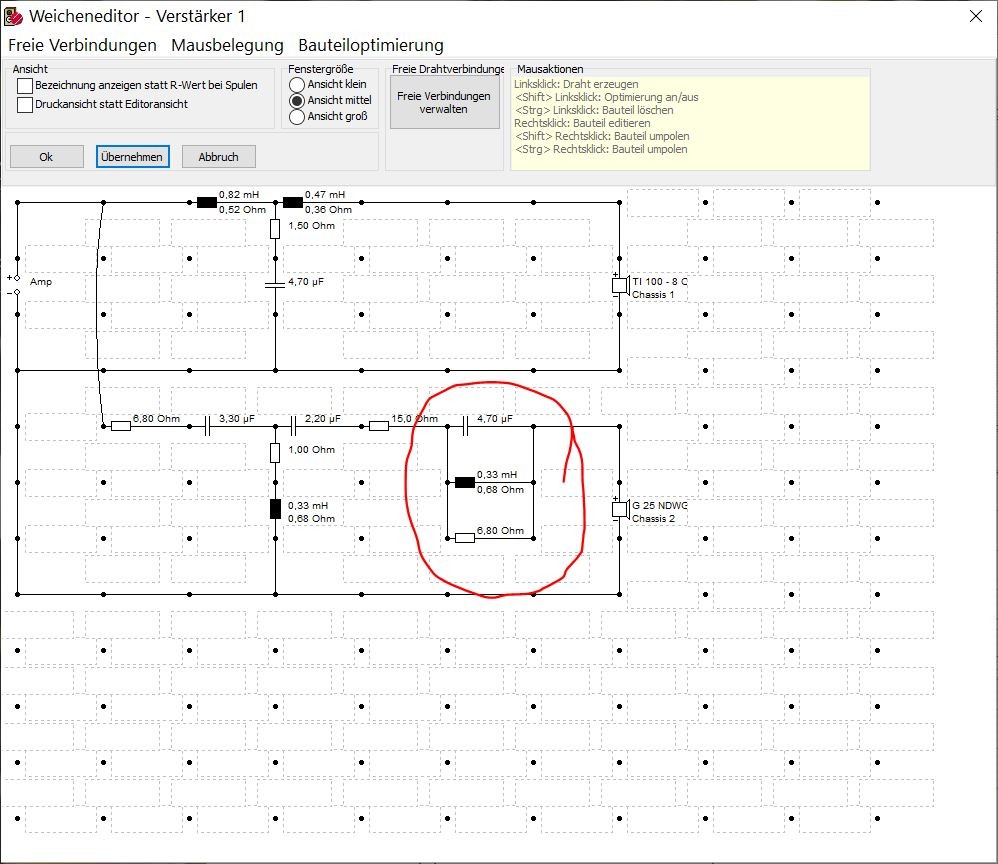Enable Druckansicht statt Editoransicht checkbox

tap(25, 104)
